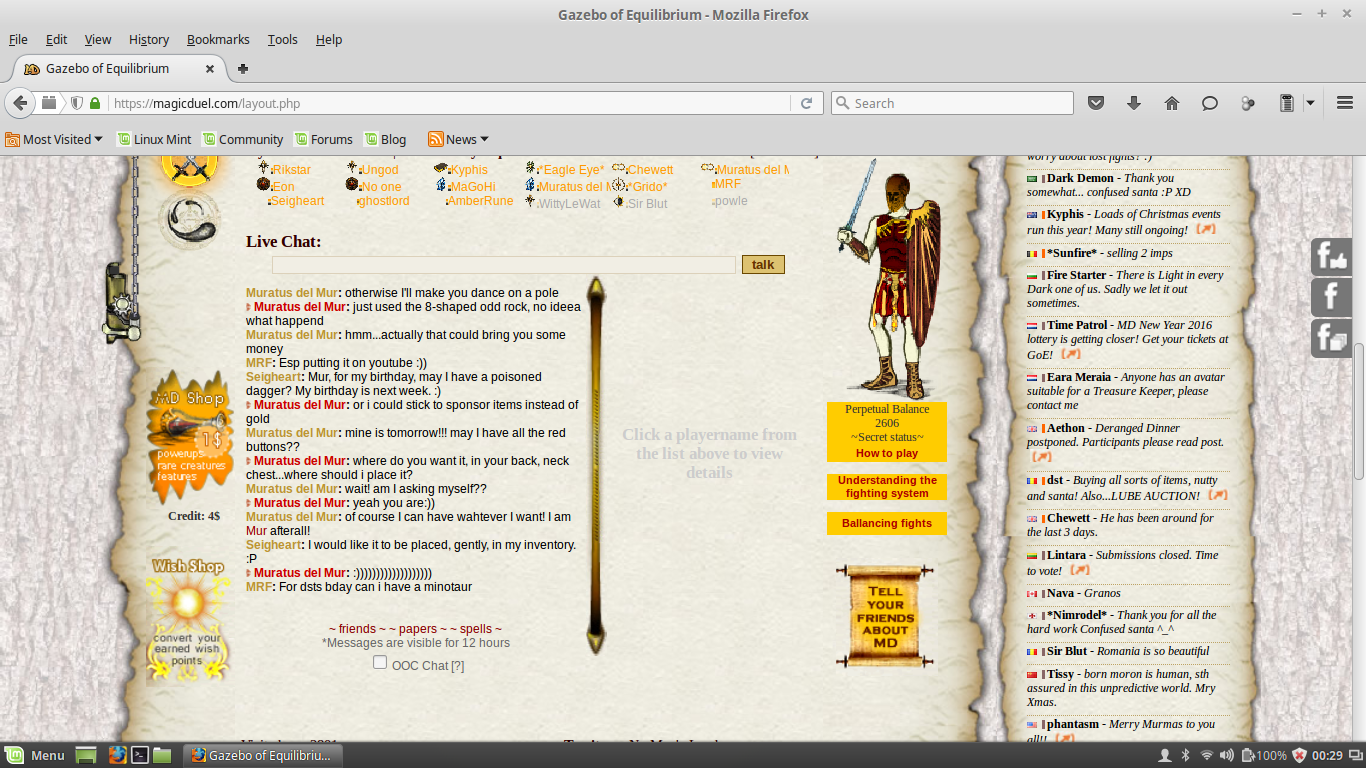Open the History menu
Screen dimensions: 1366x768
pyautogui.click(x=149, y=39)
